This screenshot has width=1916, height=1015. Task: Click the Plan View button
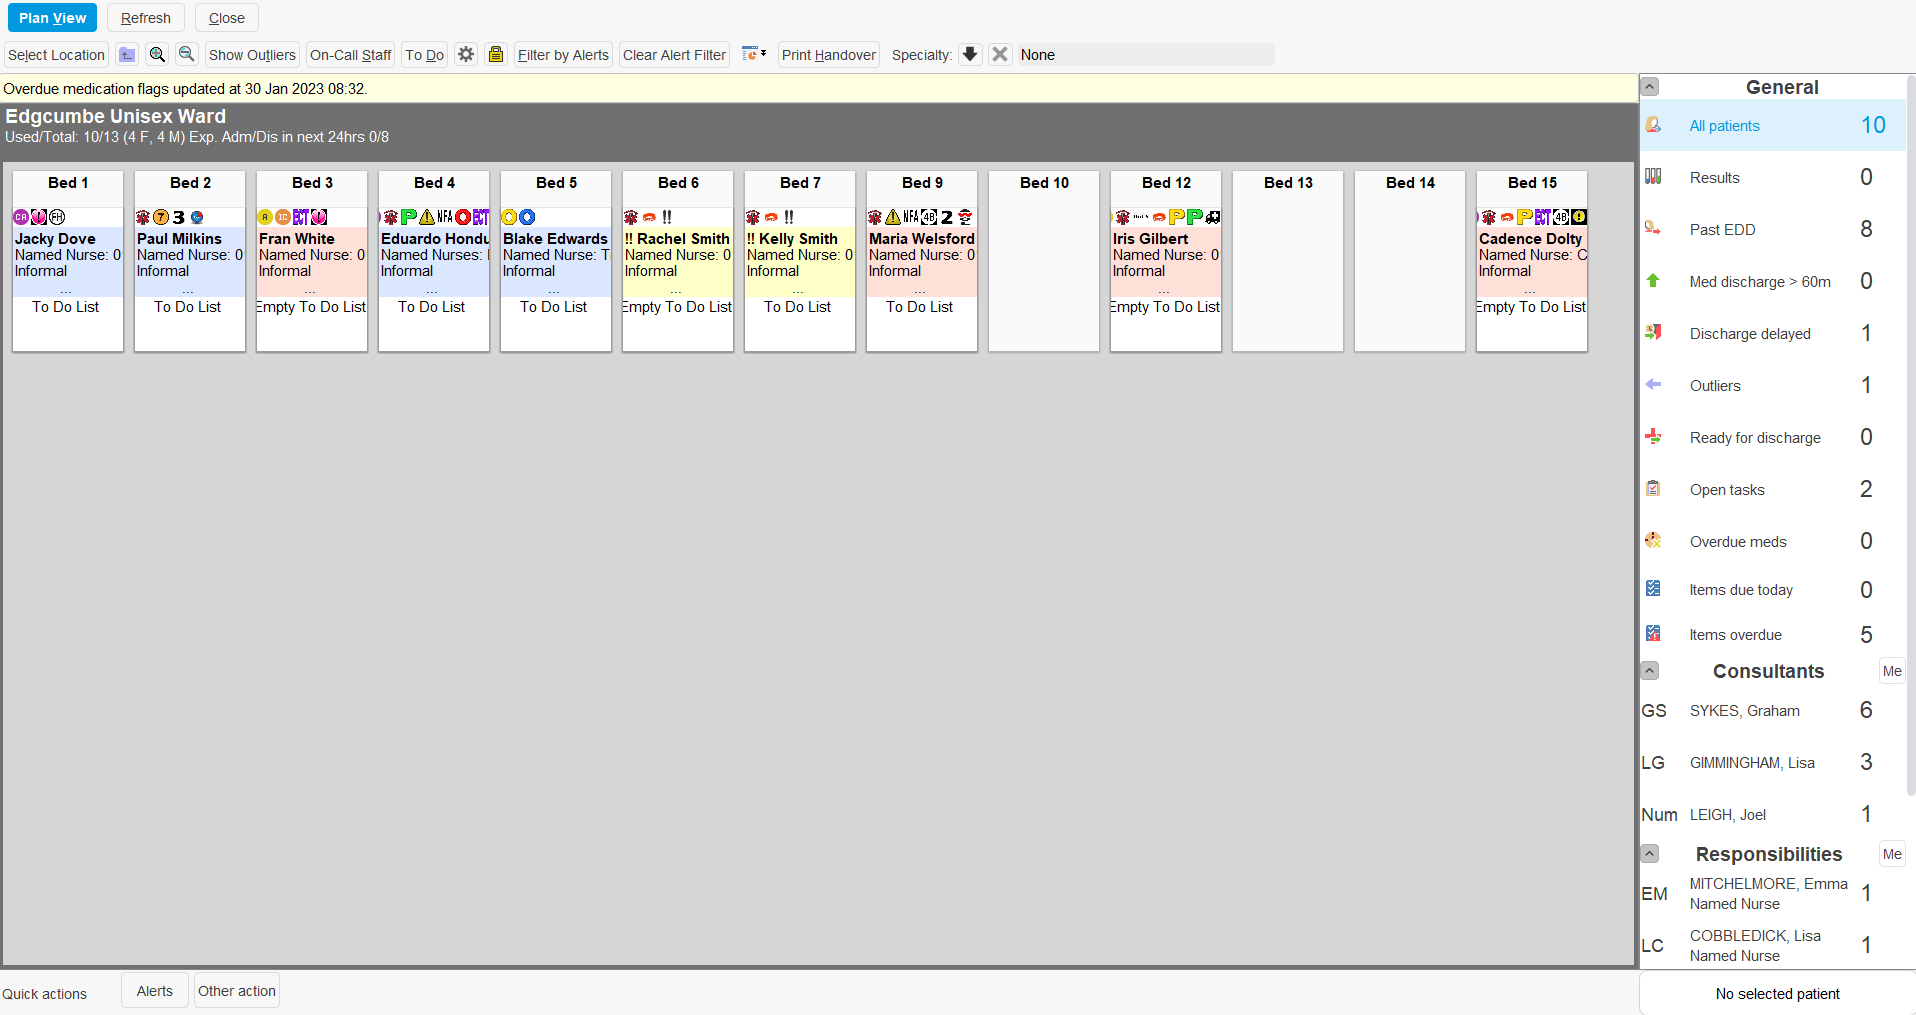pos(52,18)
